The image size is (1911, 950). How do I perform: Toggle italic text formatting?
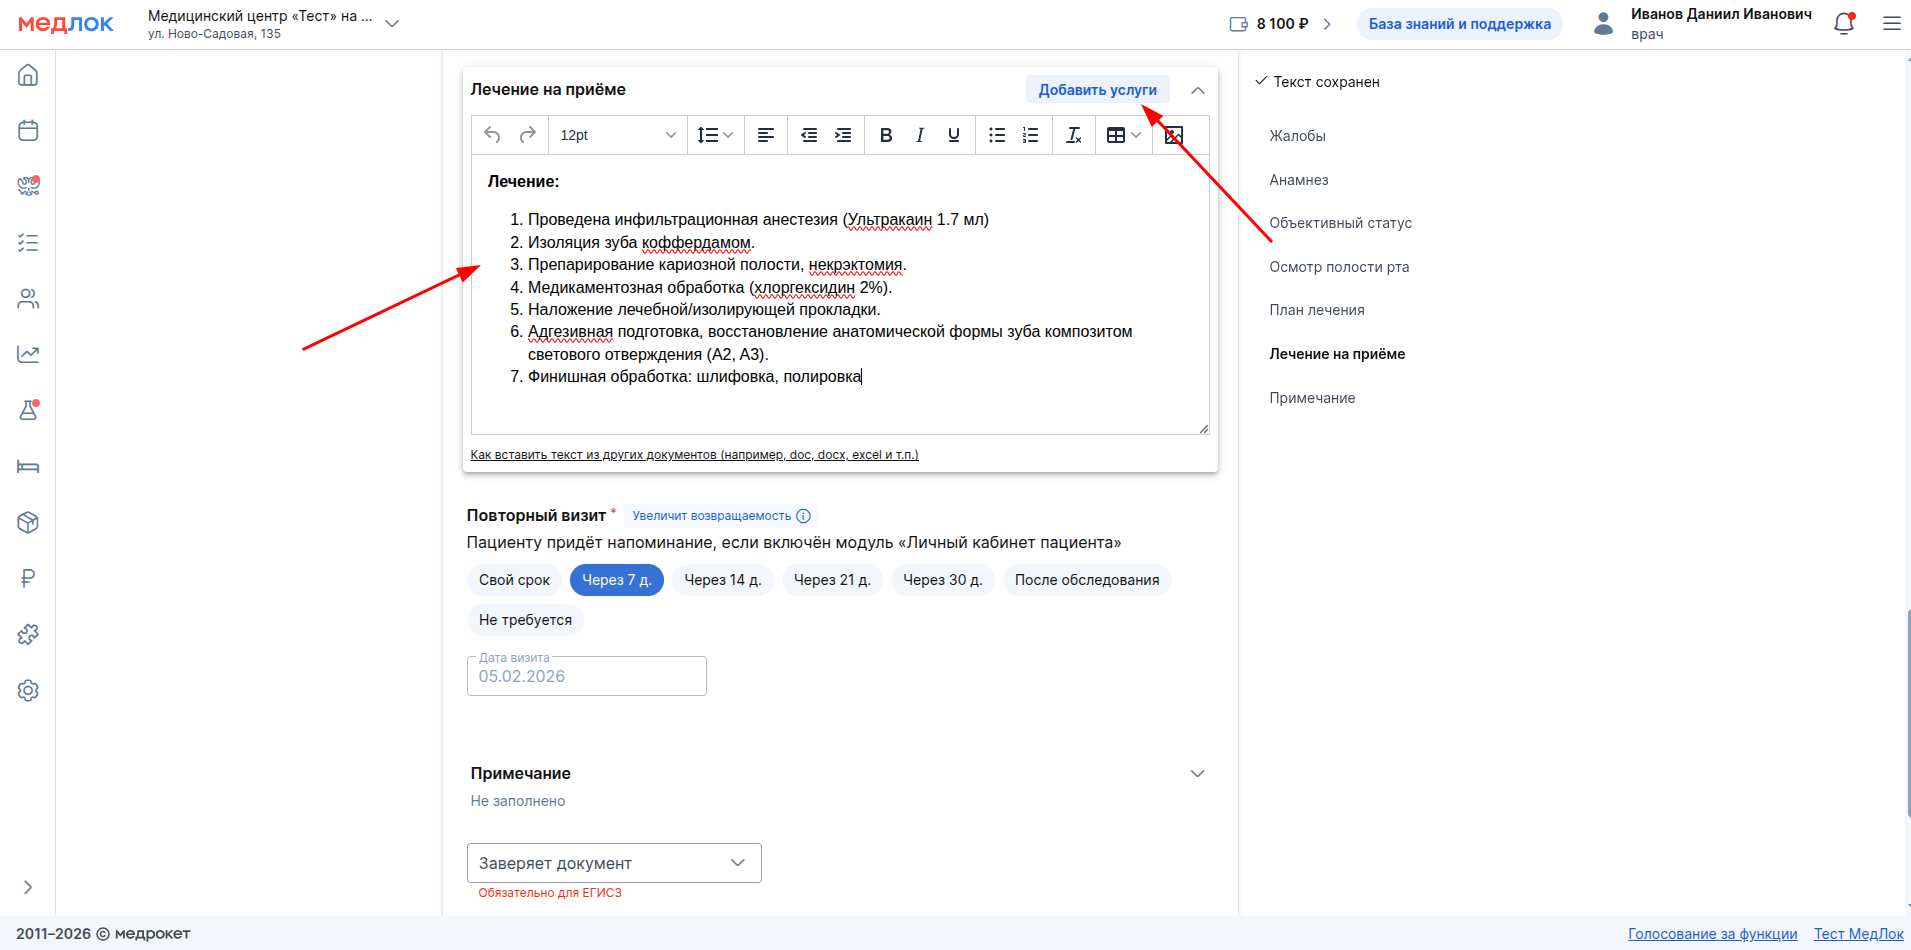[919, 135]
